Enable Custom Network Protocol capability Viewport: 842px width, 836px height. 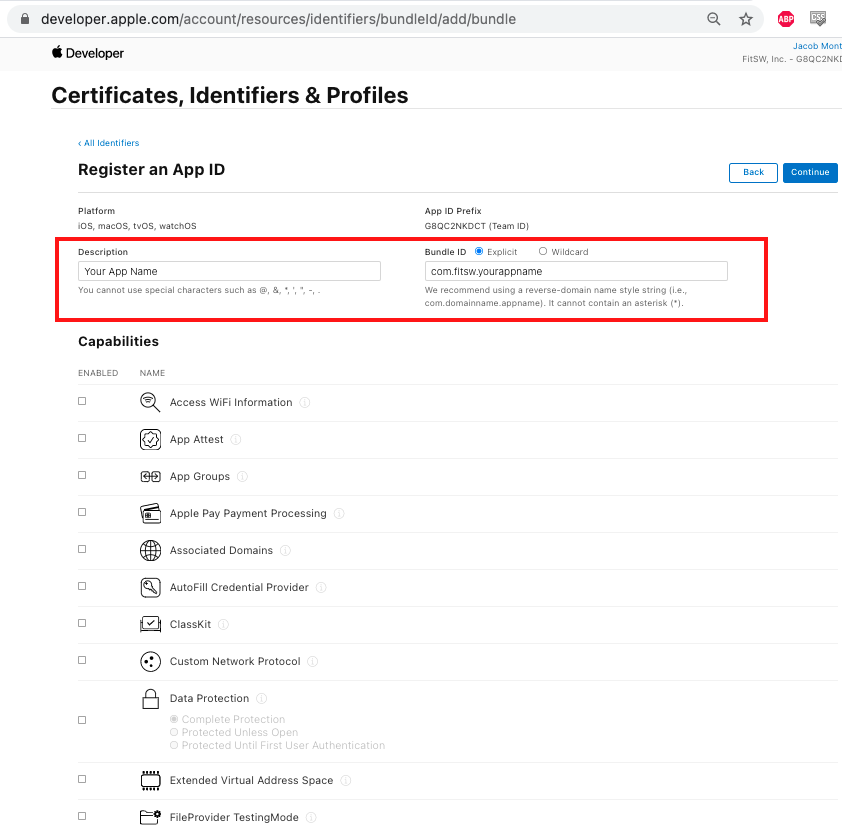coord(82,660)
